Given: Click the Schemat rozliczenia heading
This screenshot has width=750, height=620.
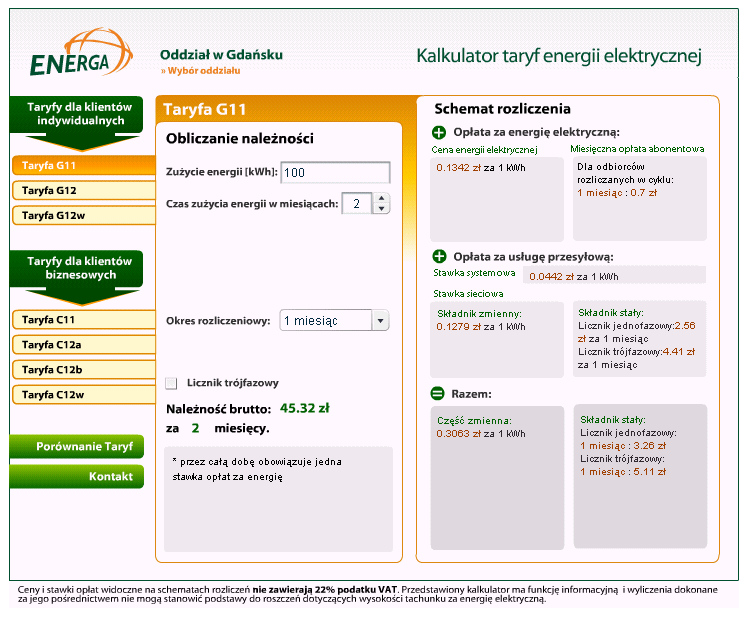Looking at the screenshot, I should tap(502, 109).
